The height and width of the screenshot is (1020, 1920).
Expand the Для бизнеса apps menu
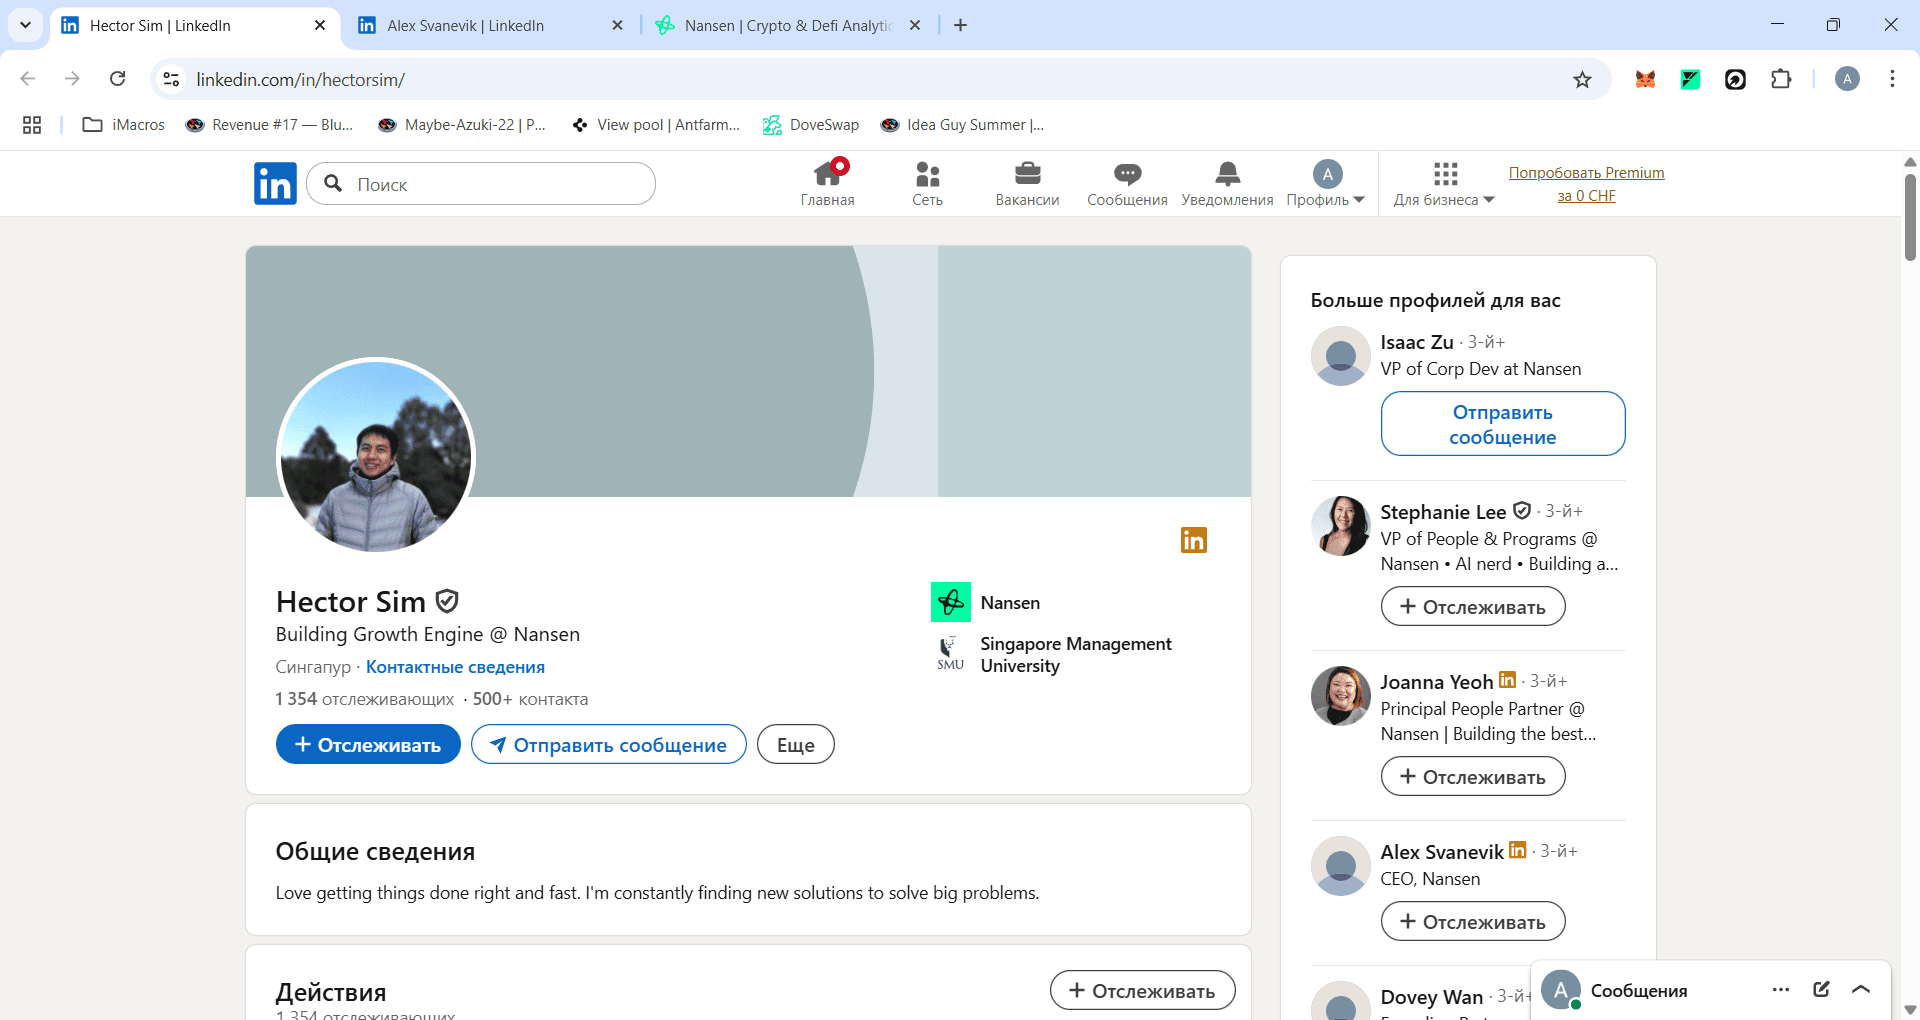(x=1444, y=184)
